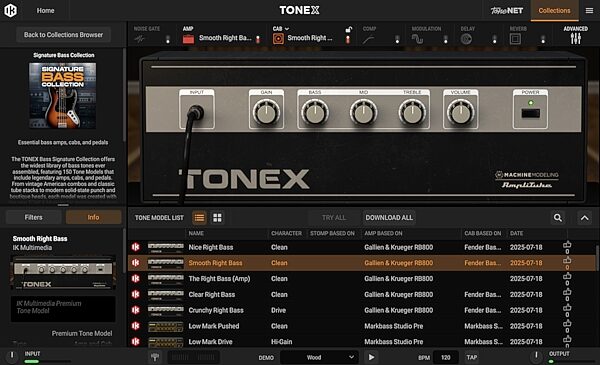Open the tuner icon in bottom bar

[155, 357]
